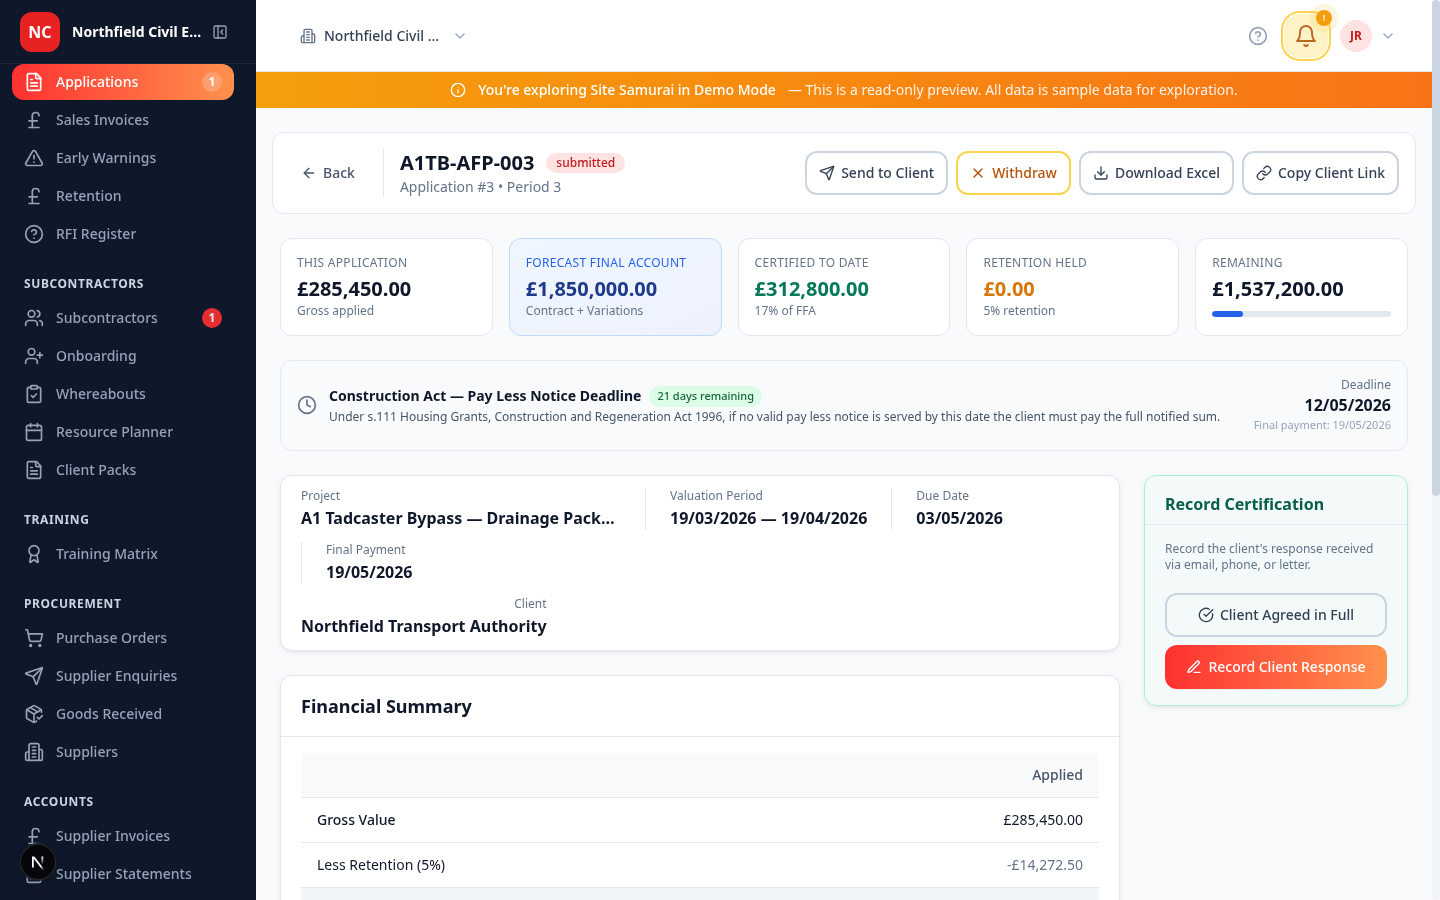The width and height of the screenshot is (1440, 900).
Task: Select the Early Warnings warning icon
Action: click(34, 157)
